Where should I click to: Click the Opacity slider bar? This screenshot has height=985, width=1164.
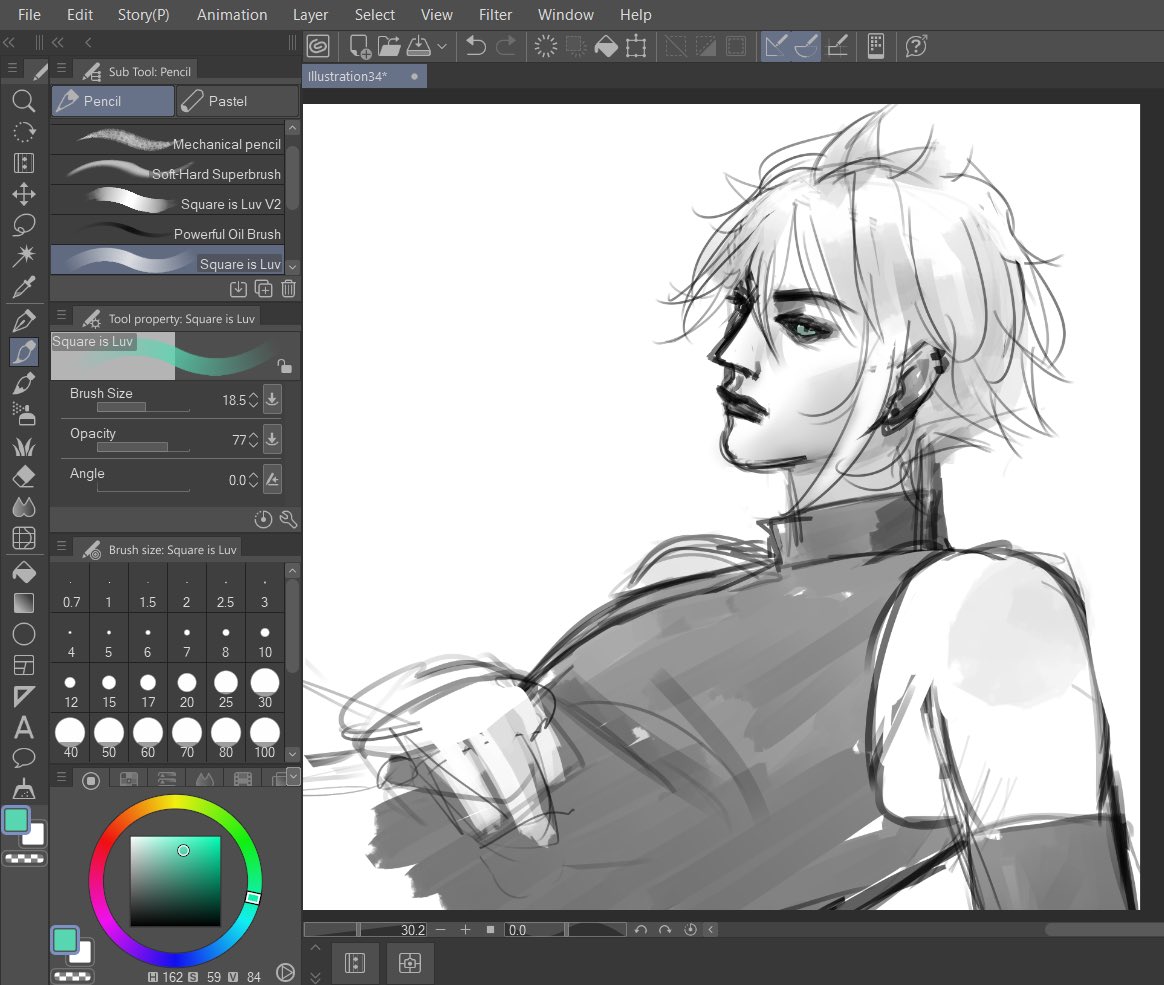click(x=143, y=448)
